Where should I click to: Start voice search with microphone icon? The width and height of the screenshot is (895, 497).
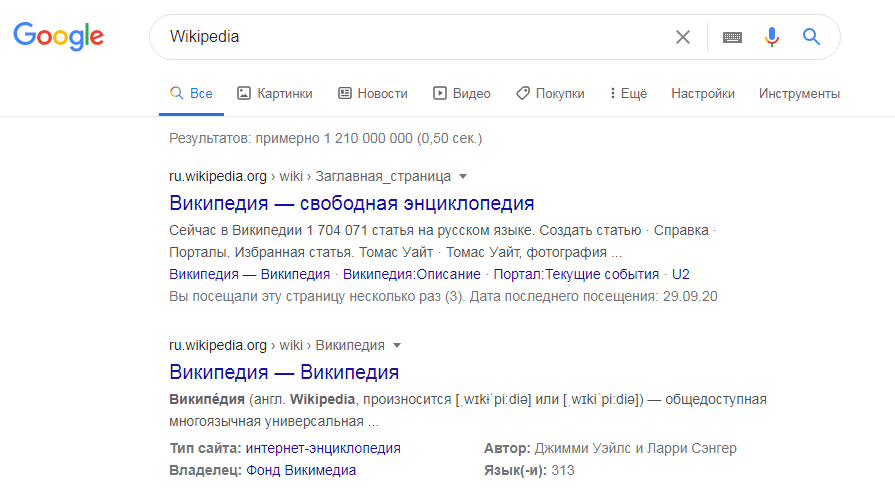(x=772, y=37)
